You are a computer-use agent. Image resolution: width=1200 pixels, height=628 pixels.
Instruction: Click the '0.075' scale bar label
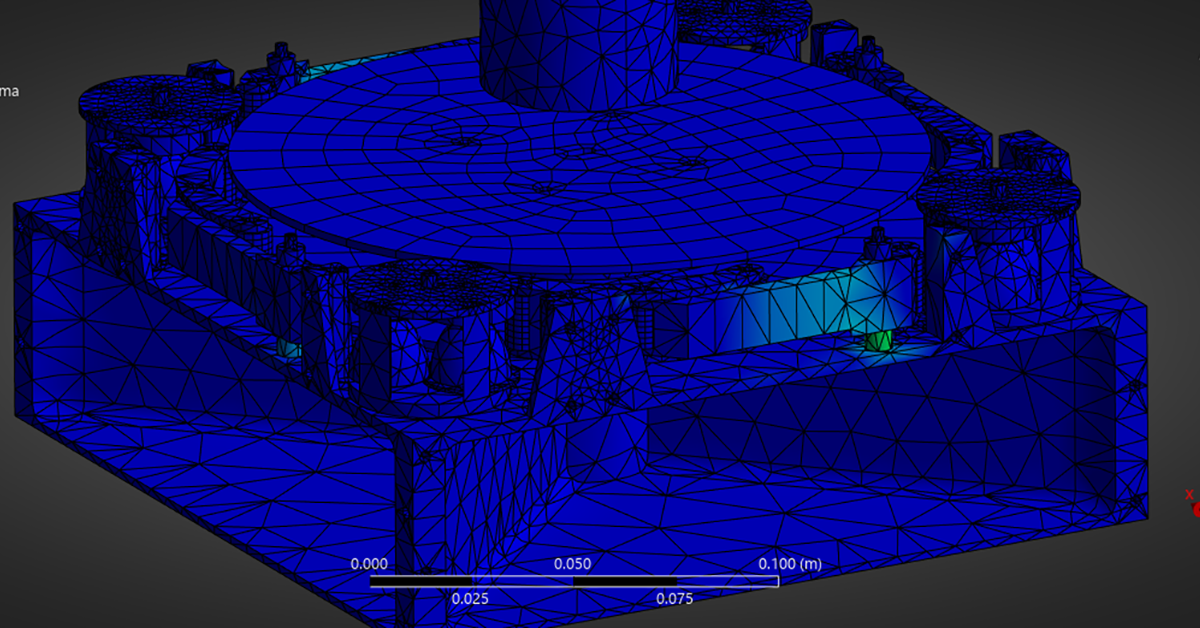(674, 600)
